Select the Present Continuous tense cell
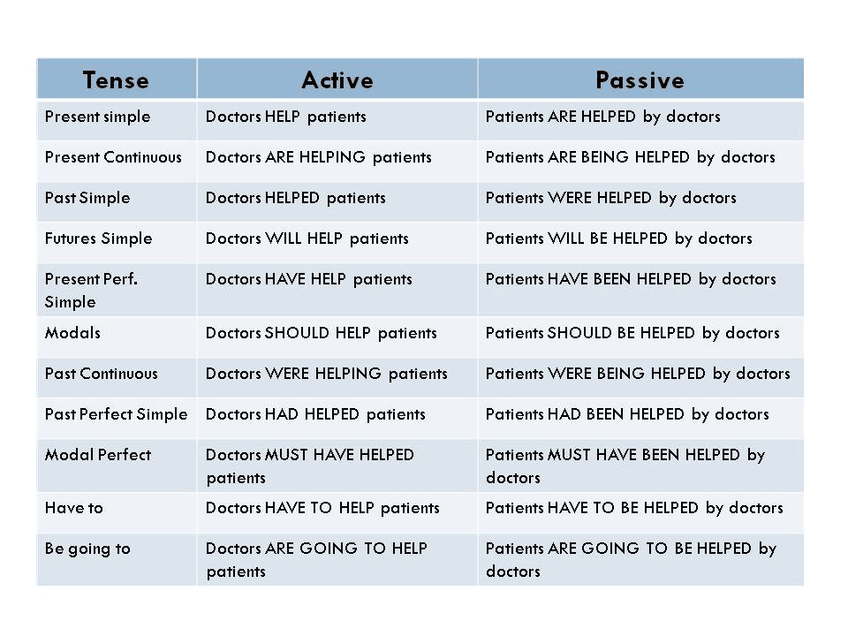The width and height of the screenshot is (848, 636). 114,157
